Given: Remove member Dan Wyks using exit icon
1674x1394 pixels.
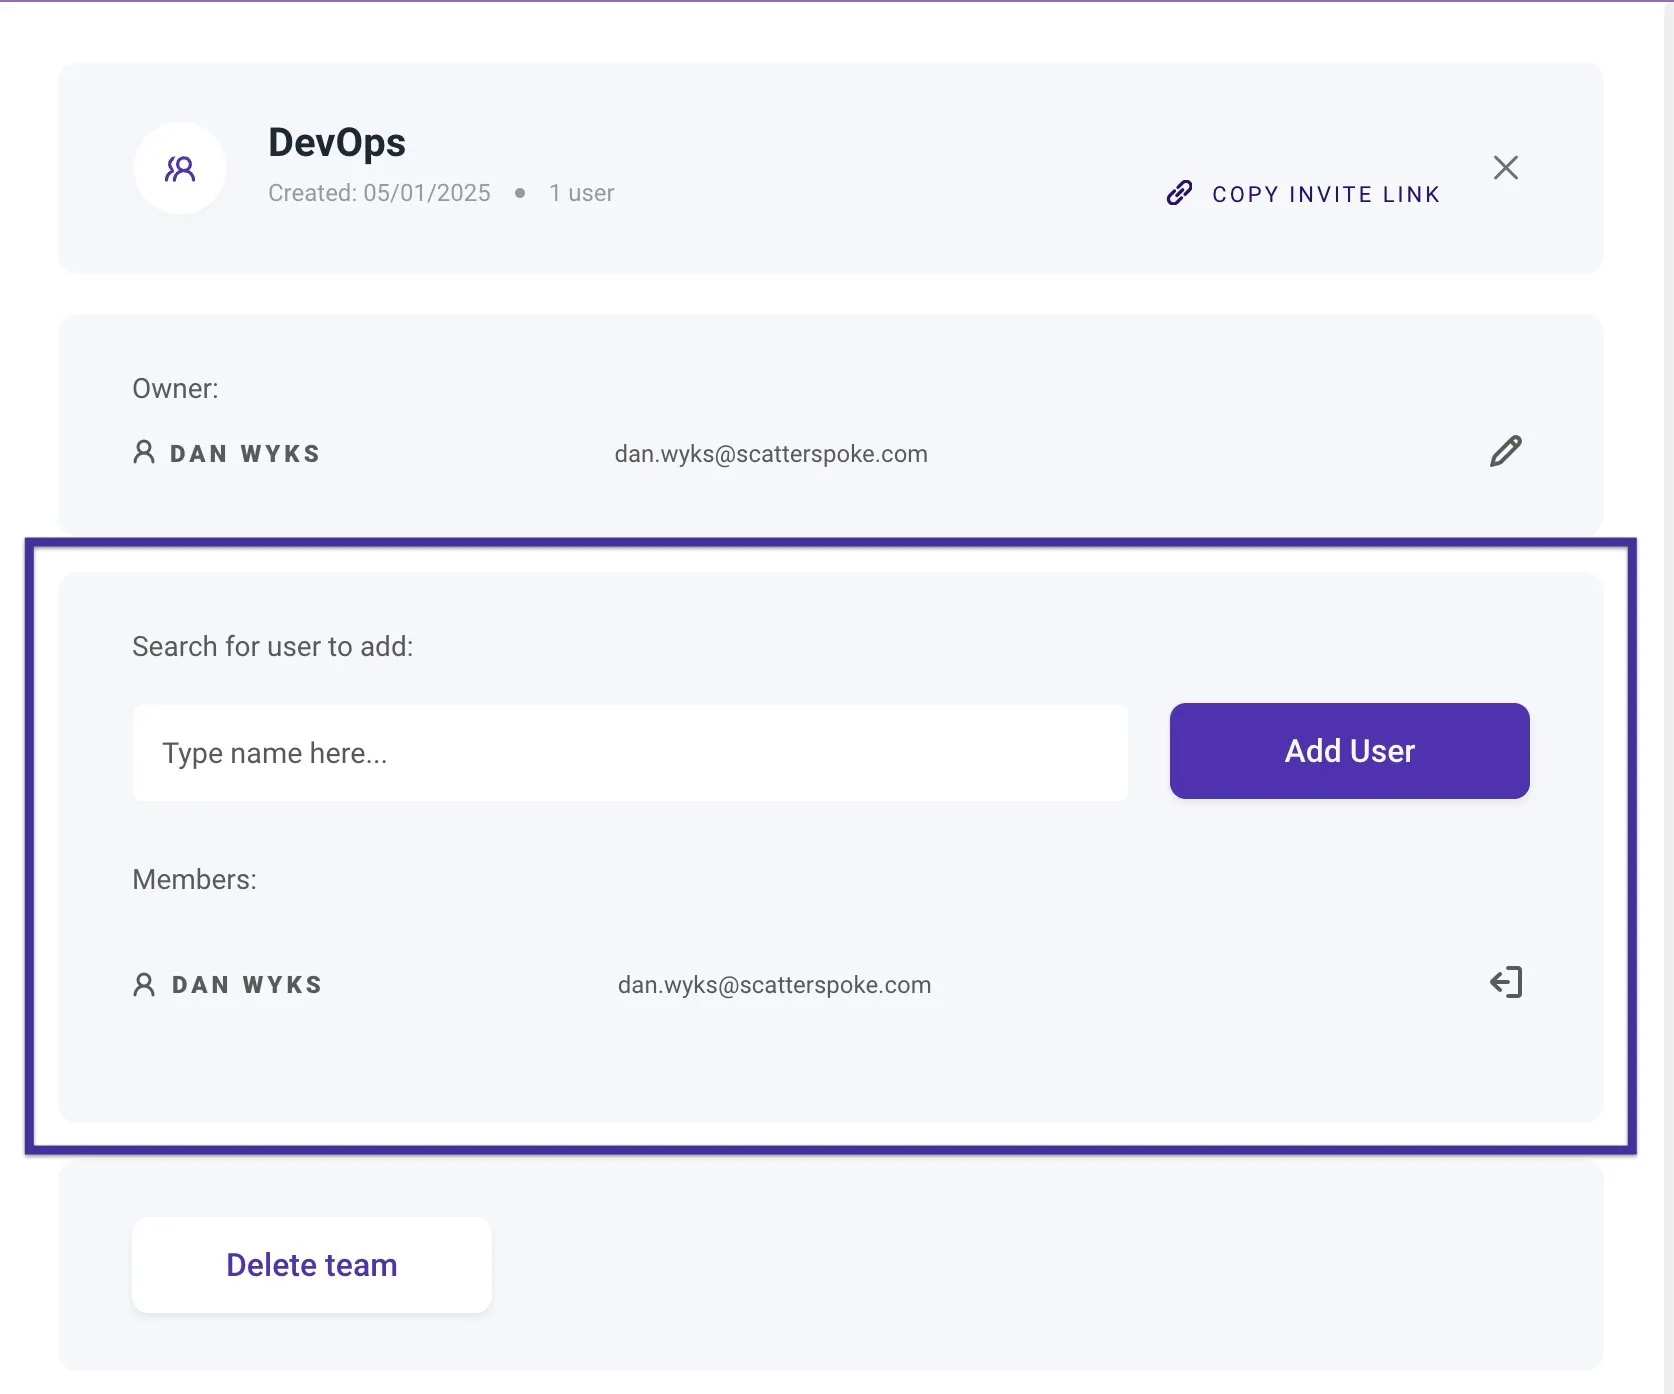Looking at the screenshot, I should [1505, 983].
